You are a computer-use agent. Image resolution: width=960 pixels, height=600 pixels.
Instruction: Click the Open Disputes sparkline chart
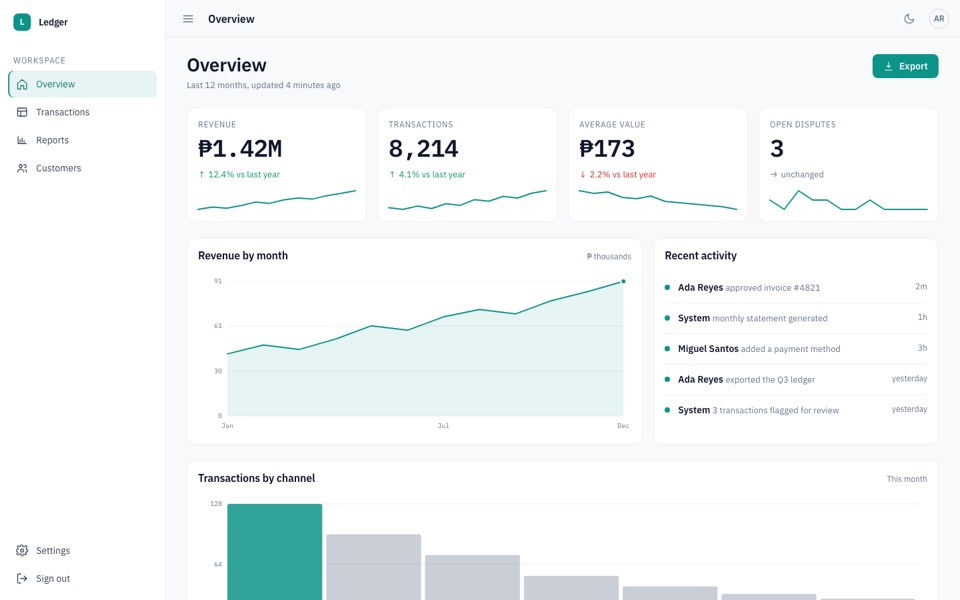click(x=849, y=200)
